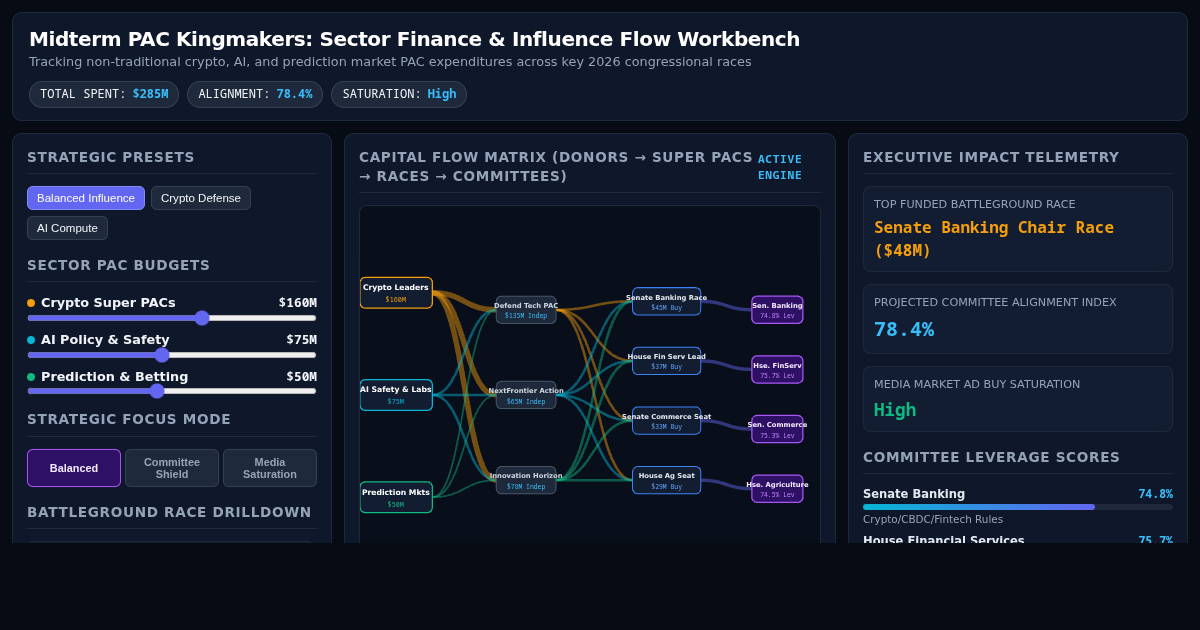Click the Senate Banking Chair Race ($48M) value

point(994,239)
